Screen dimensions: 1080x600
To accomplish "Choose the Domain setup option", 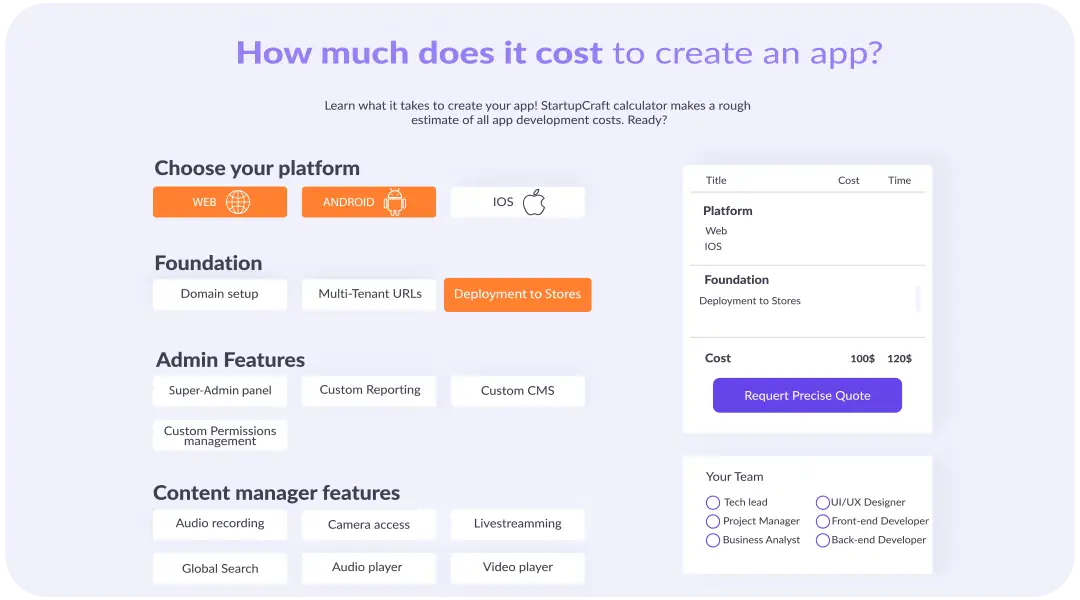I will coord(220,295).
